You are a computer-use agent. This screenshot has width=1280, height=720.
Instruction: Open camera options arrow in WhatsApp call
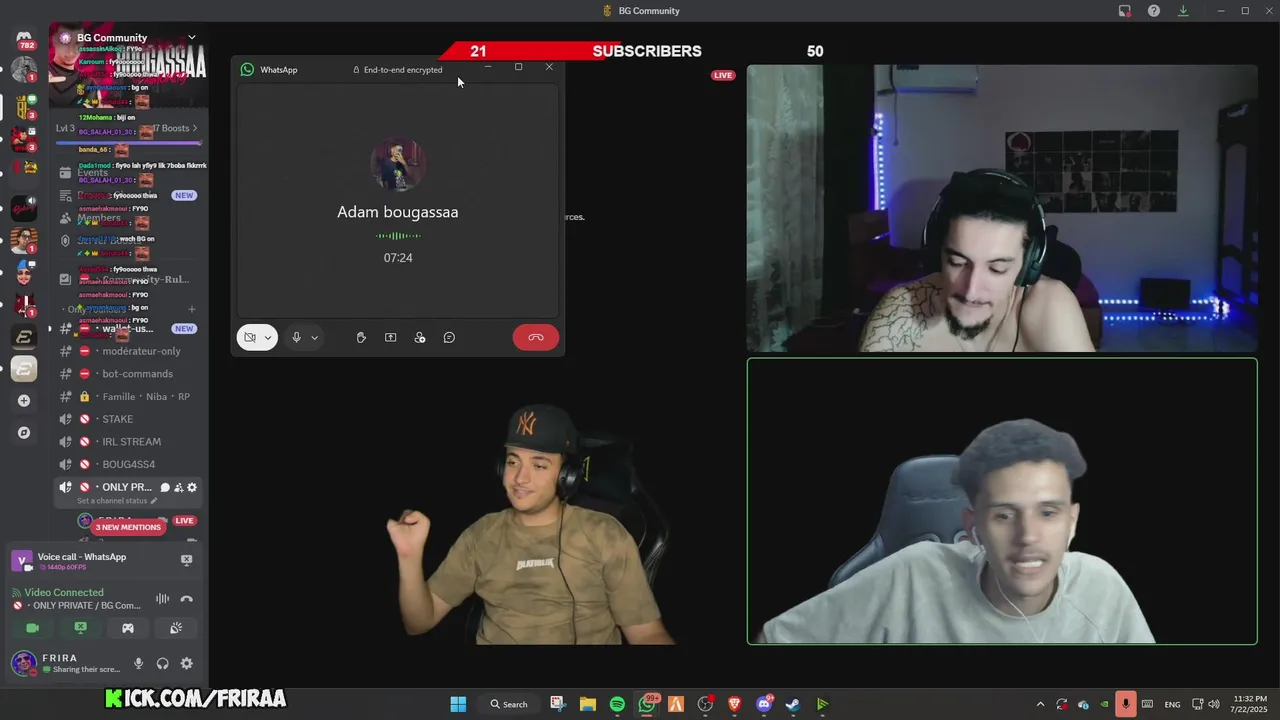coord(268,338)
